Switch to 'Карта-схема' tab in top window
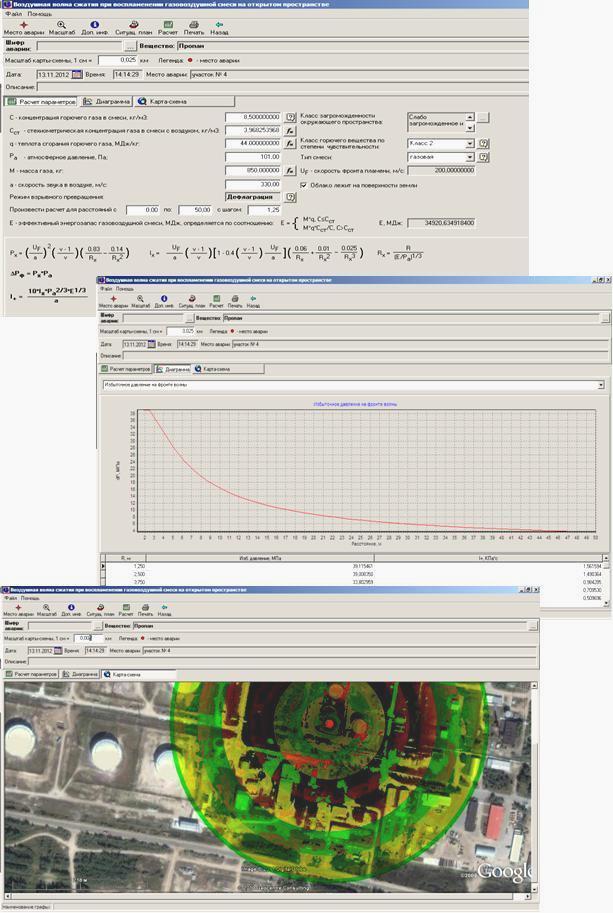Viewport: 613px width, 913px height. point(163,101)
